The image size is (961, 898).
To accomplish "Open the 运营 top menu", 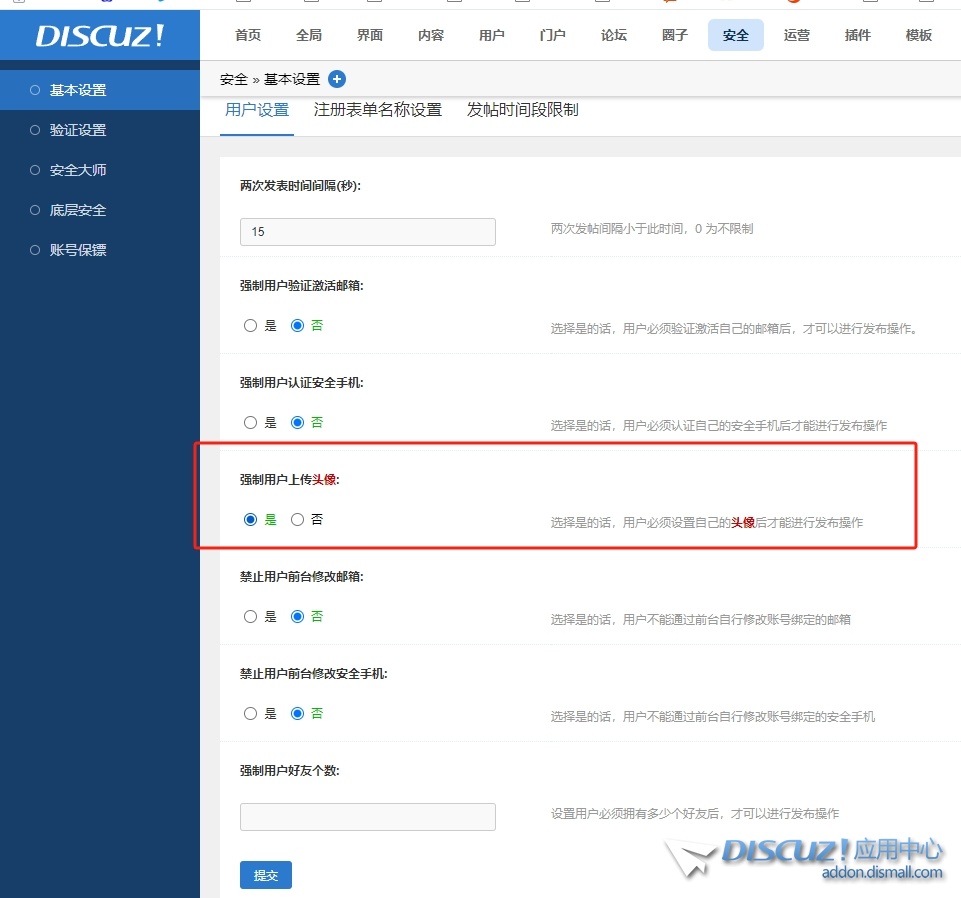I will (797, 35).
